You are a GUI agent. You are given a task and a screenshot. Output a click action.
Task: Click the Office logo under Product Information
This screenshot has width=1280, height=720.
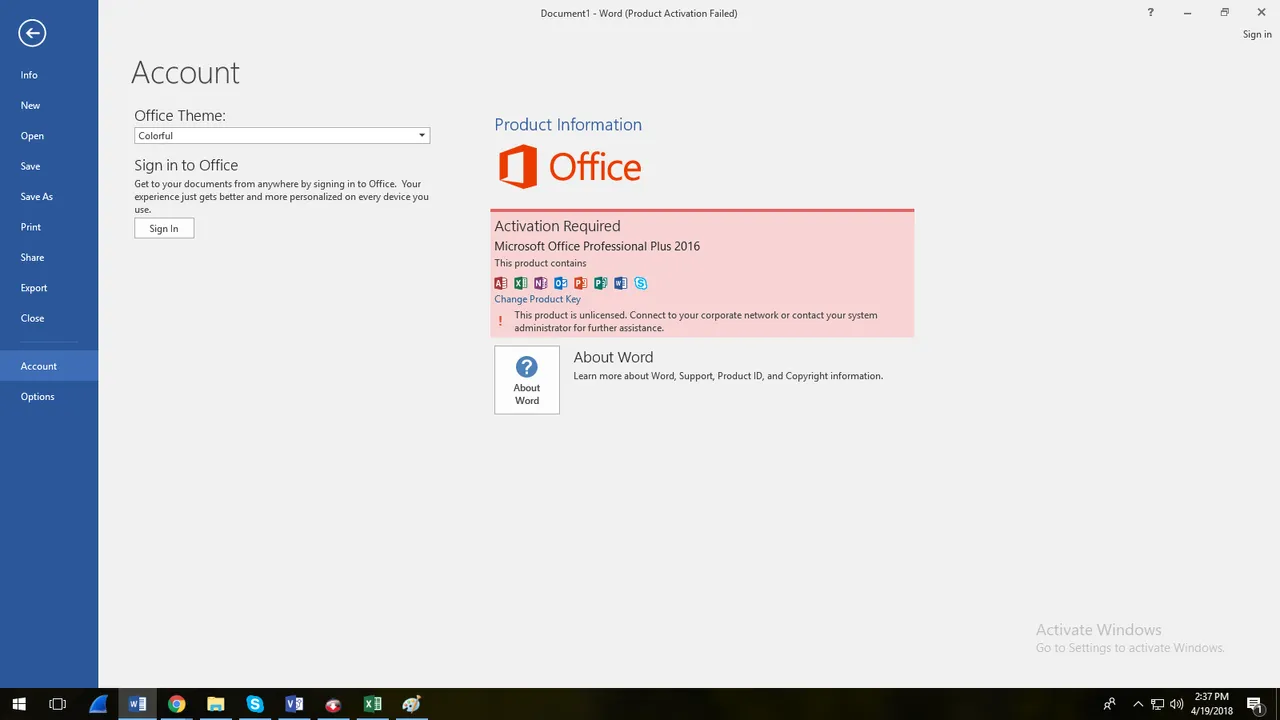(x=570, y=167)
